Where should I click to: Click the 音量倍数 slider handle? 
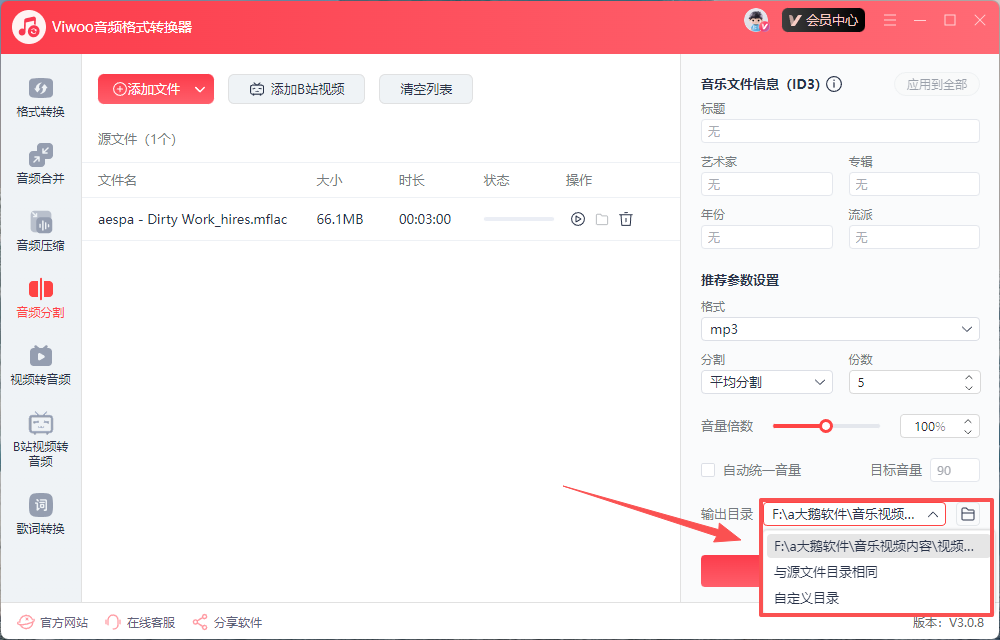pos(826,426)
